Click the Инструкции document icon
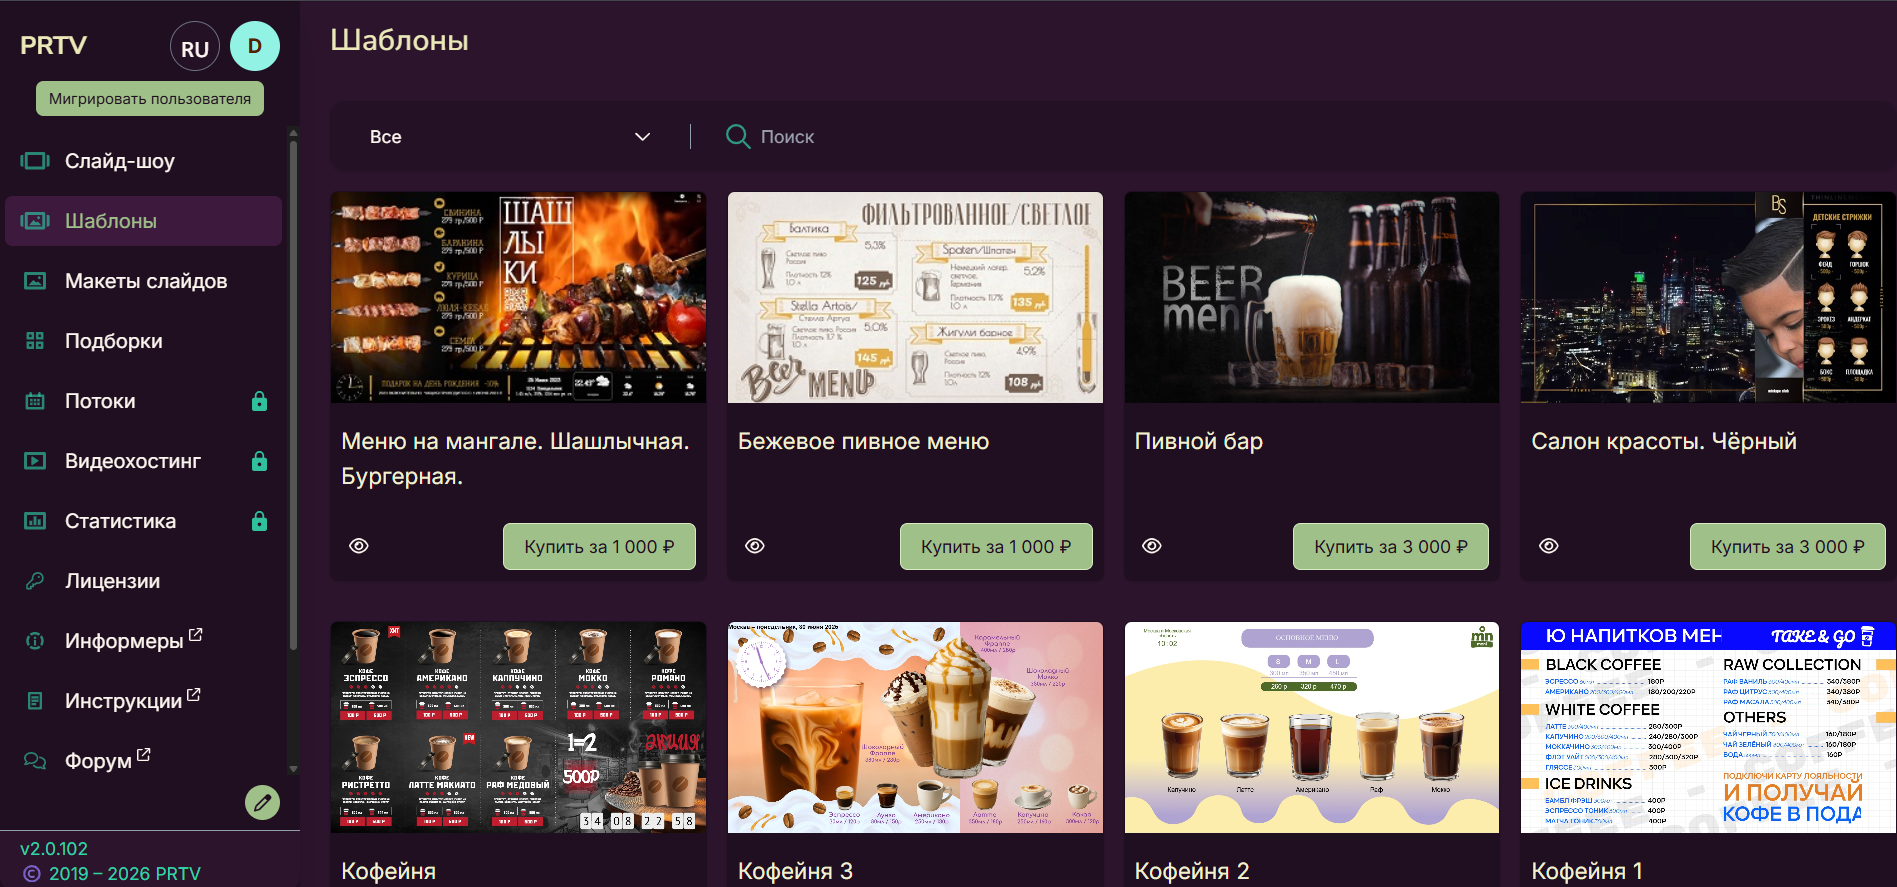 (x=35, y=701)
